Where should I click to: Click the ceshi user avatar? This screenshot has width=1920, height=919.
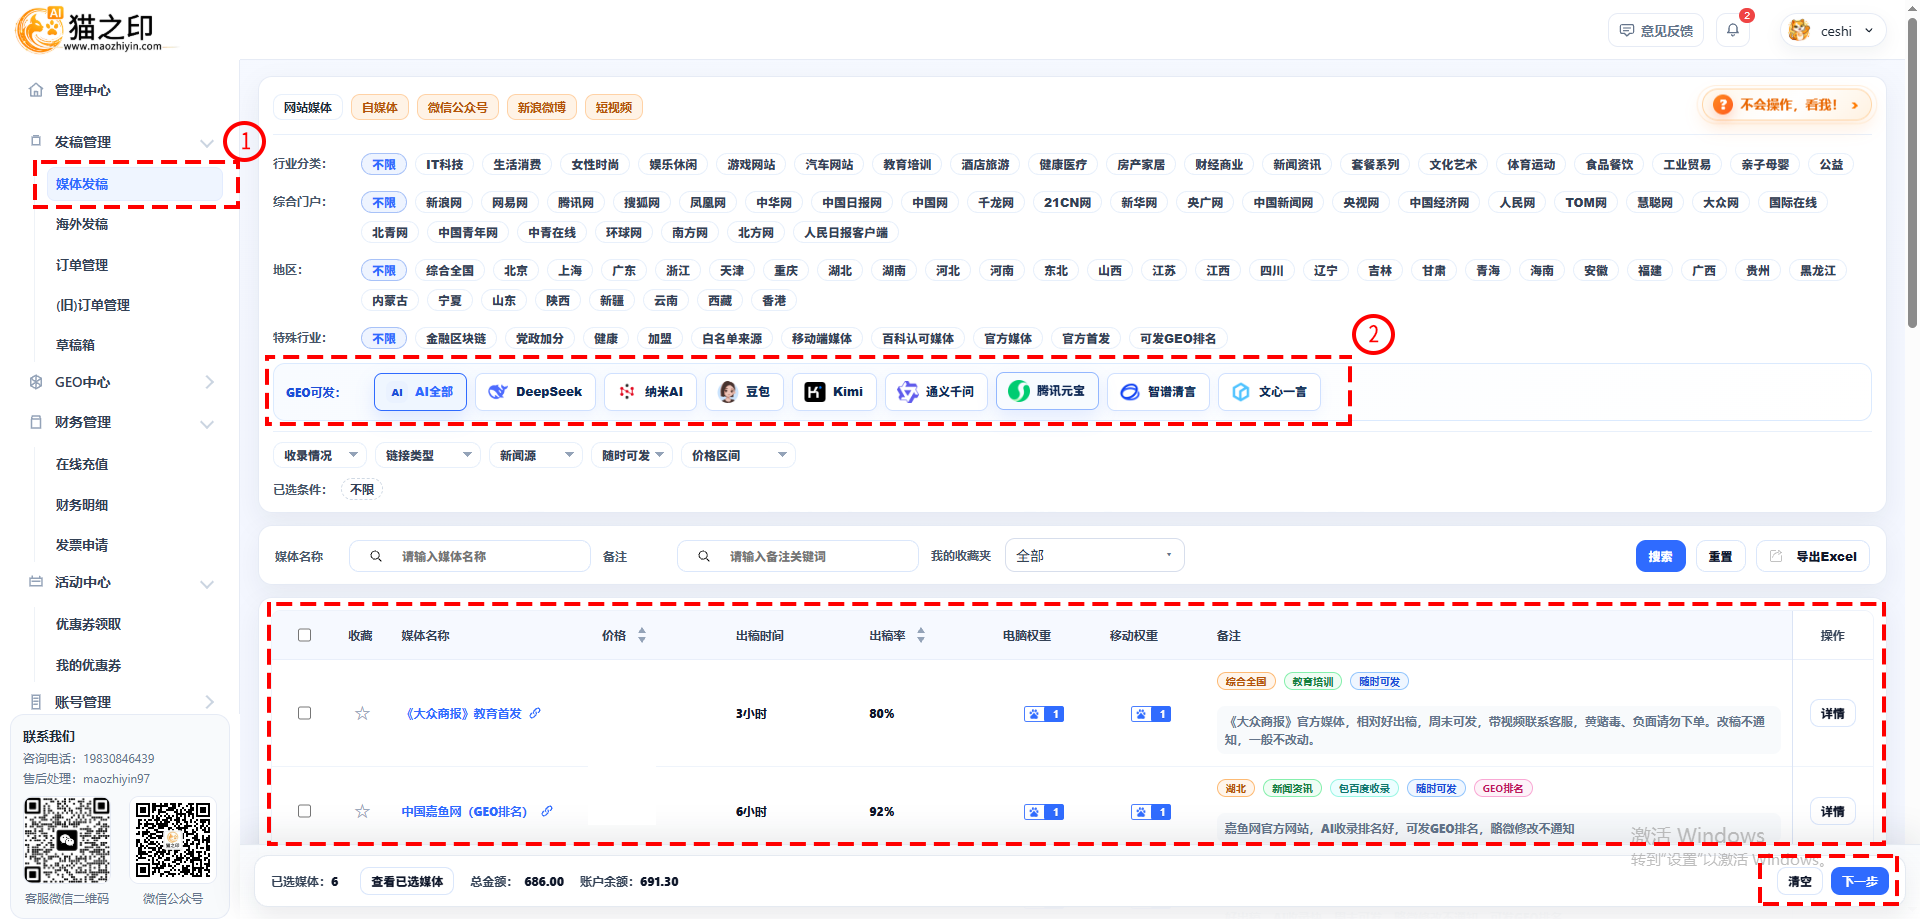tap(1799, 30)
